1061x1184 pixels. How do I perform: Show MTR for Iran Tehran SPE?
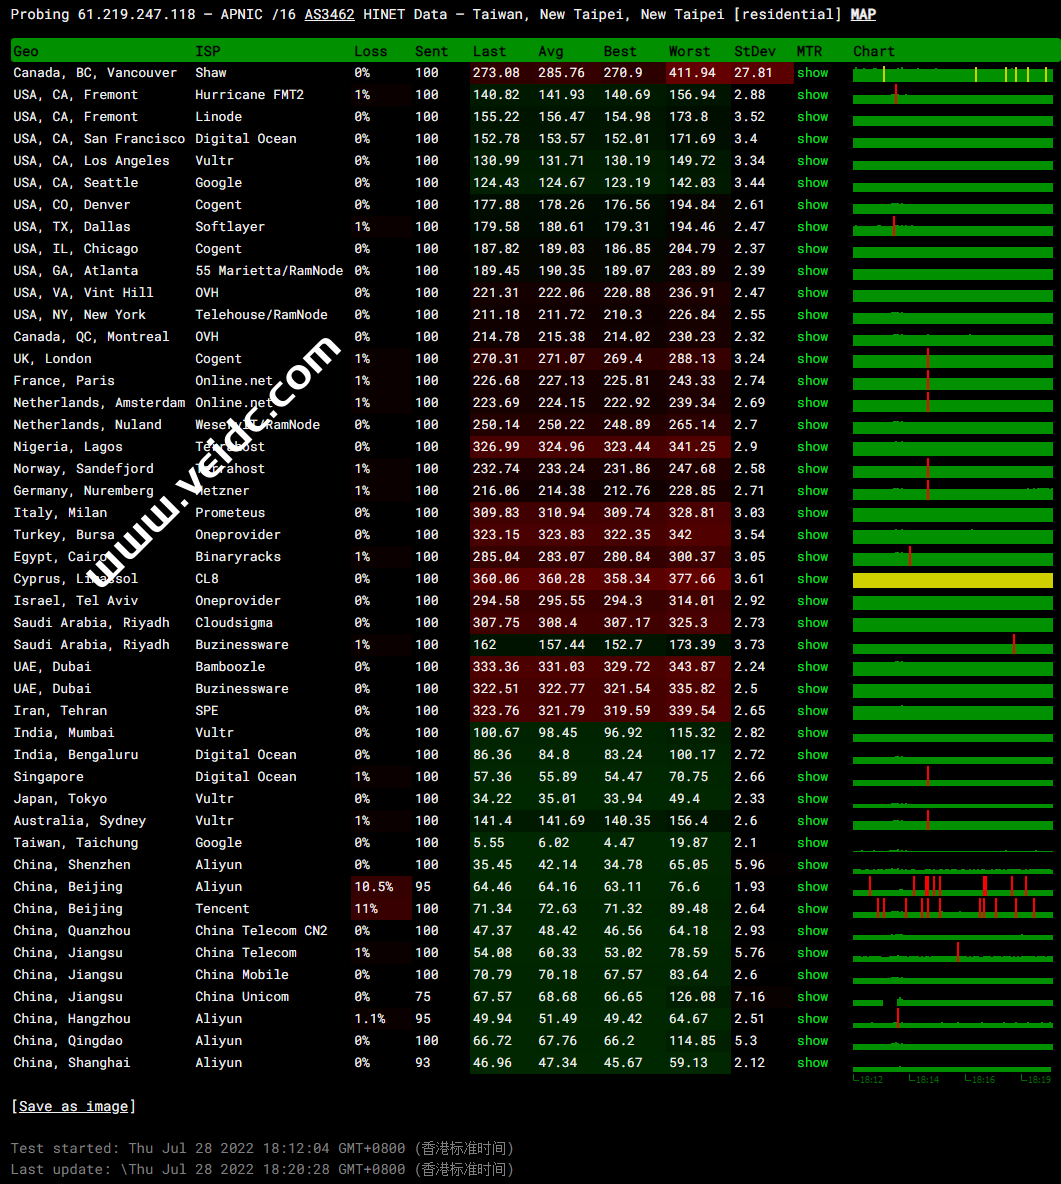tap(813, 711)
